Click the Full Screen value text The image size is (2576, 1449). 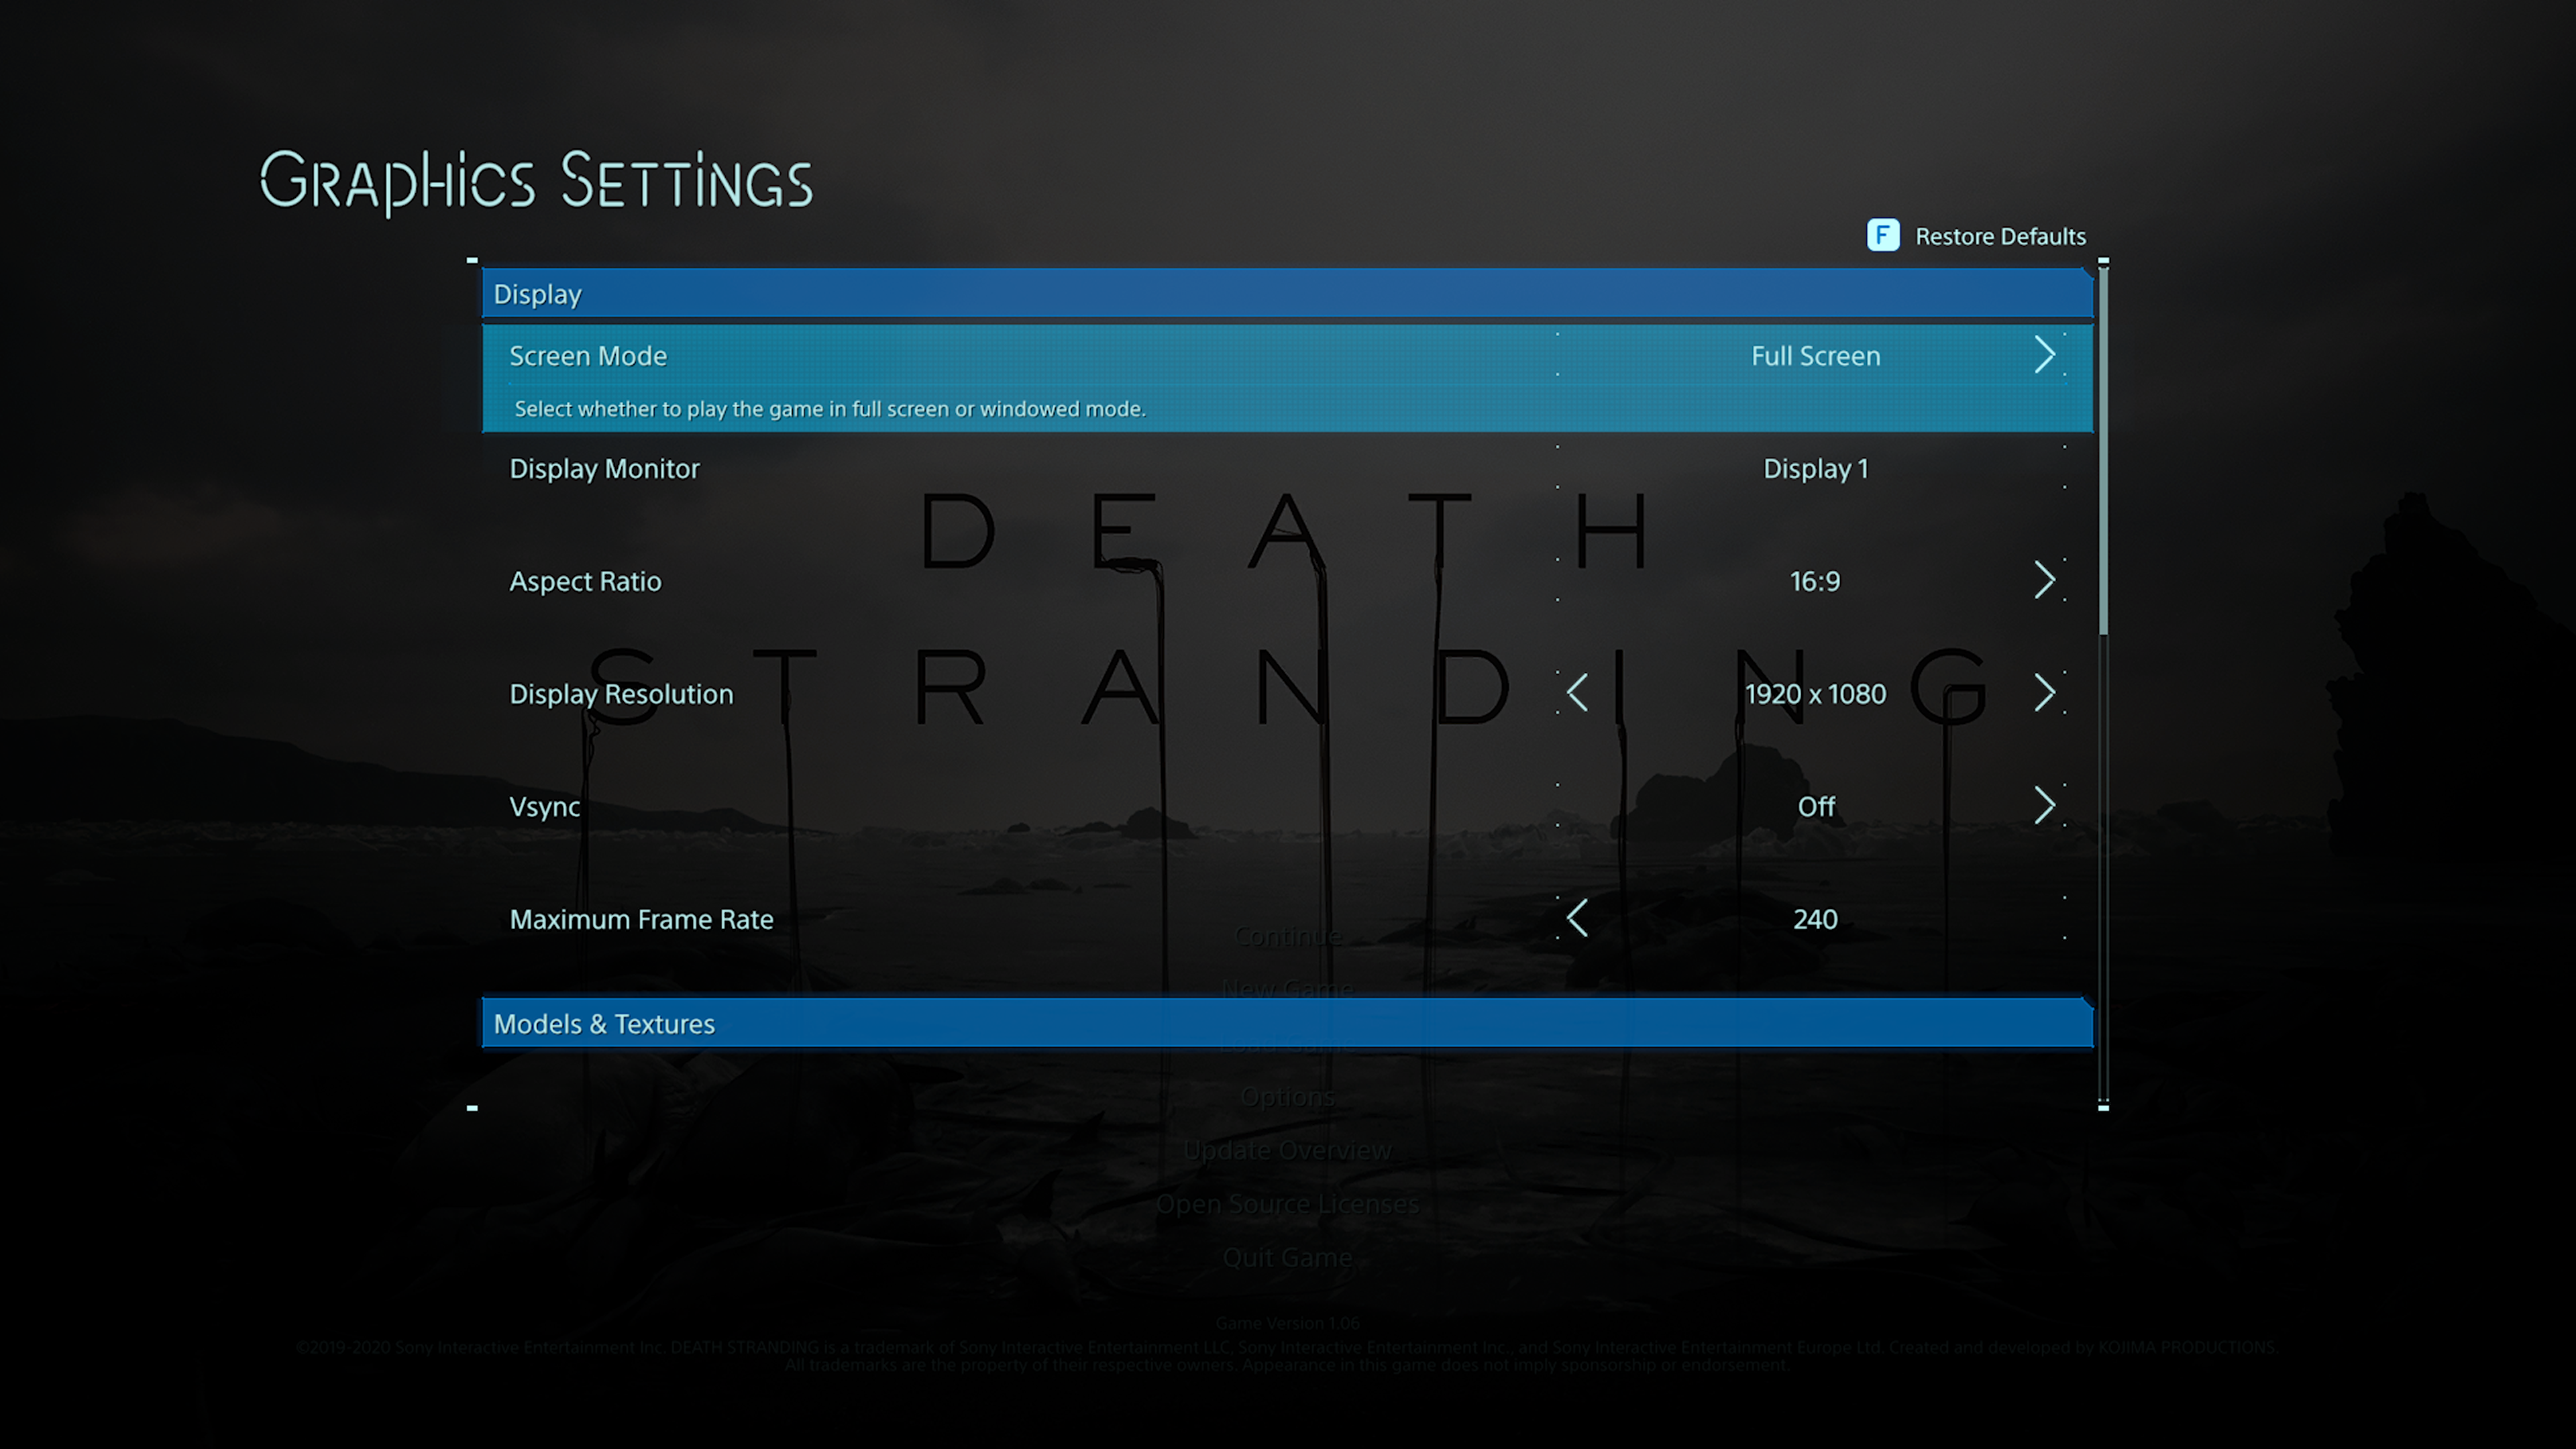[1815, 356]
